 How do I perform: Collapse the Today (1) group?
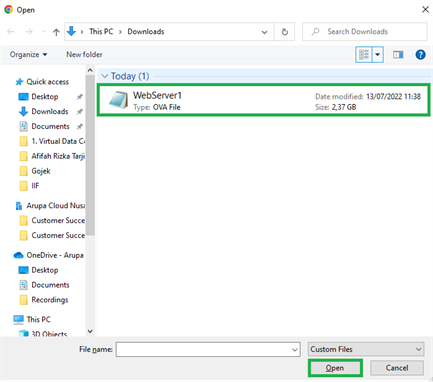coord(105,76)
